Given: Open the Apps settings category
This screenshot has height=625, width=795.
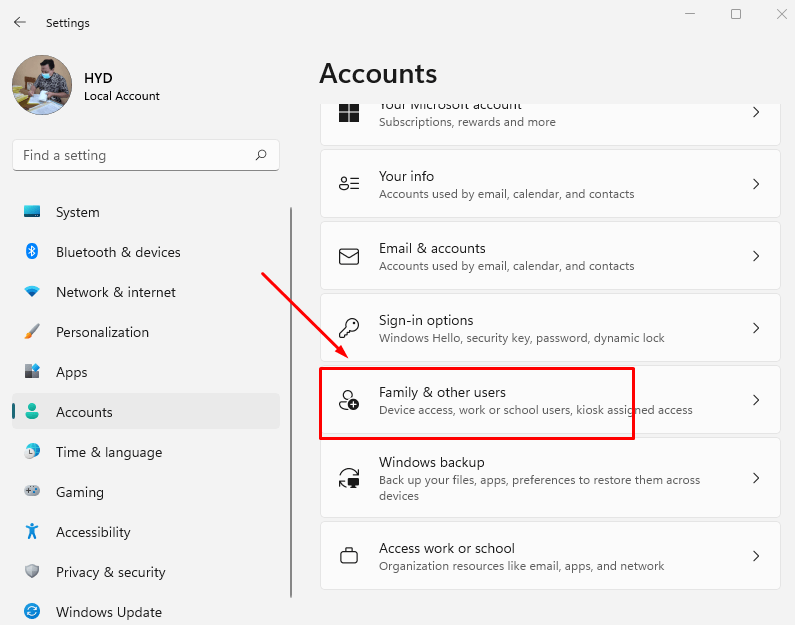Looking at the screenshot, I should (x=72, y=372).
